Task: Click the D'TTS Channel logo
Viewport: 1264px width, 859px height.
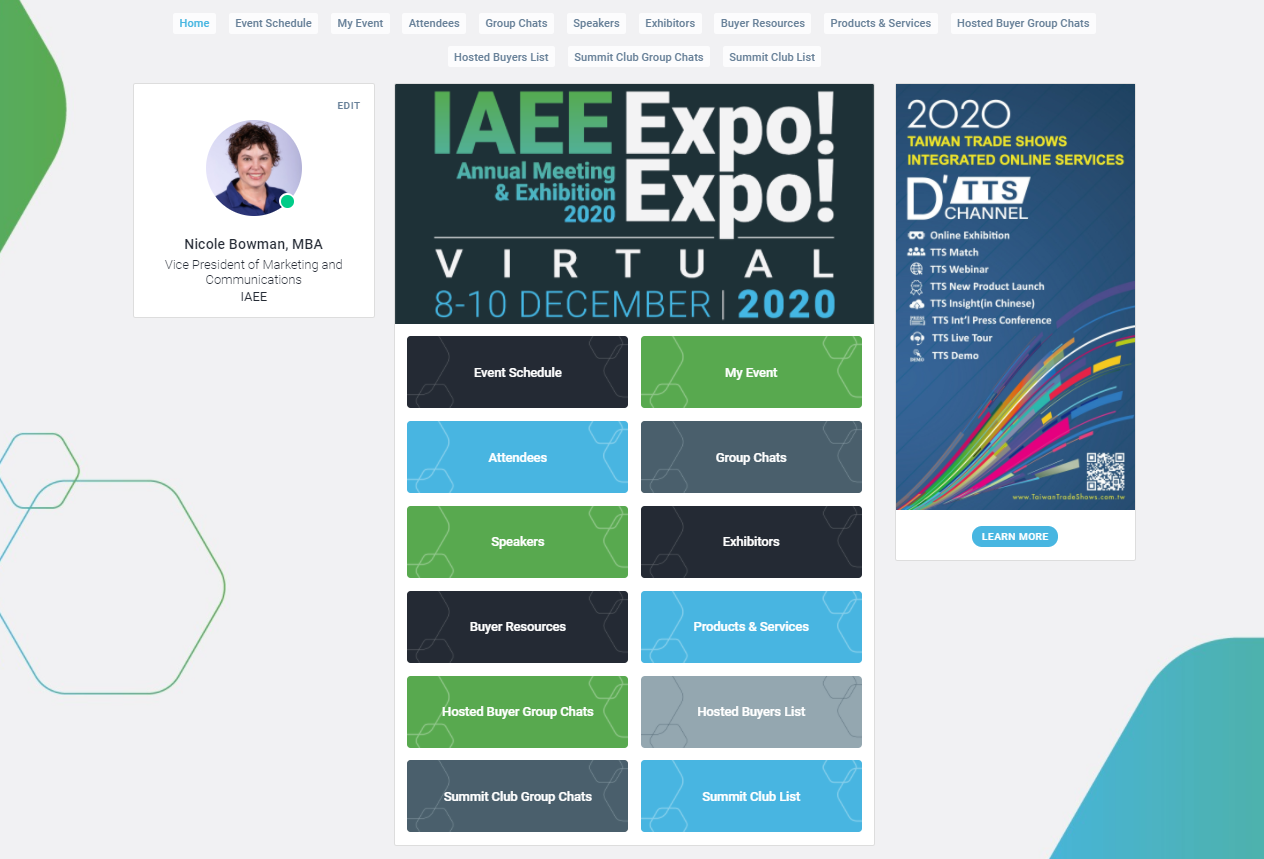Action: [x=968, y=198]
